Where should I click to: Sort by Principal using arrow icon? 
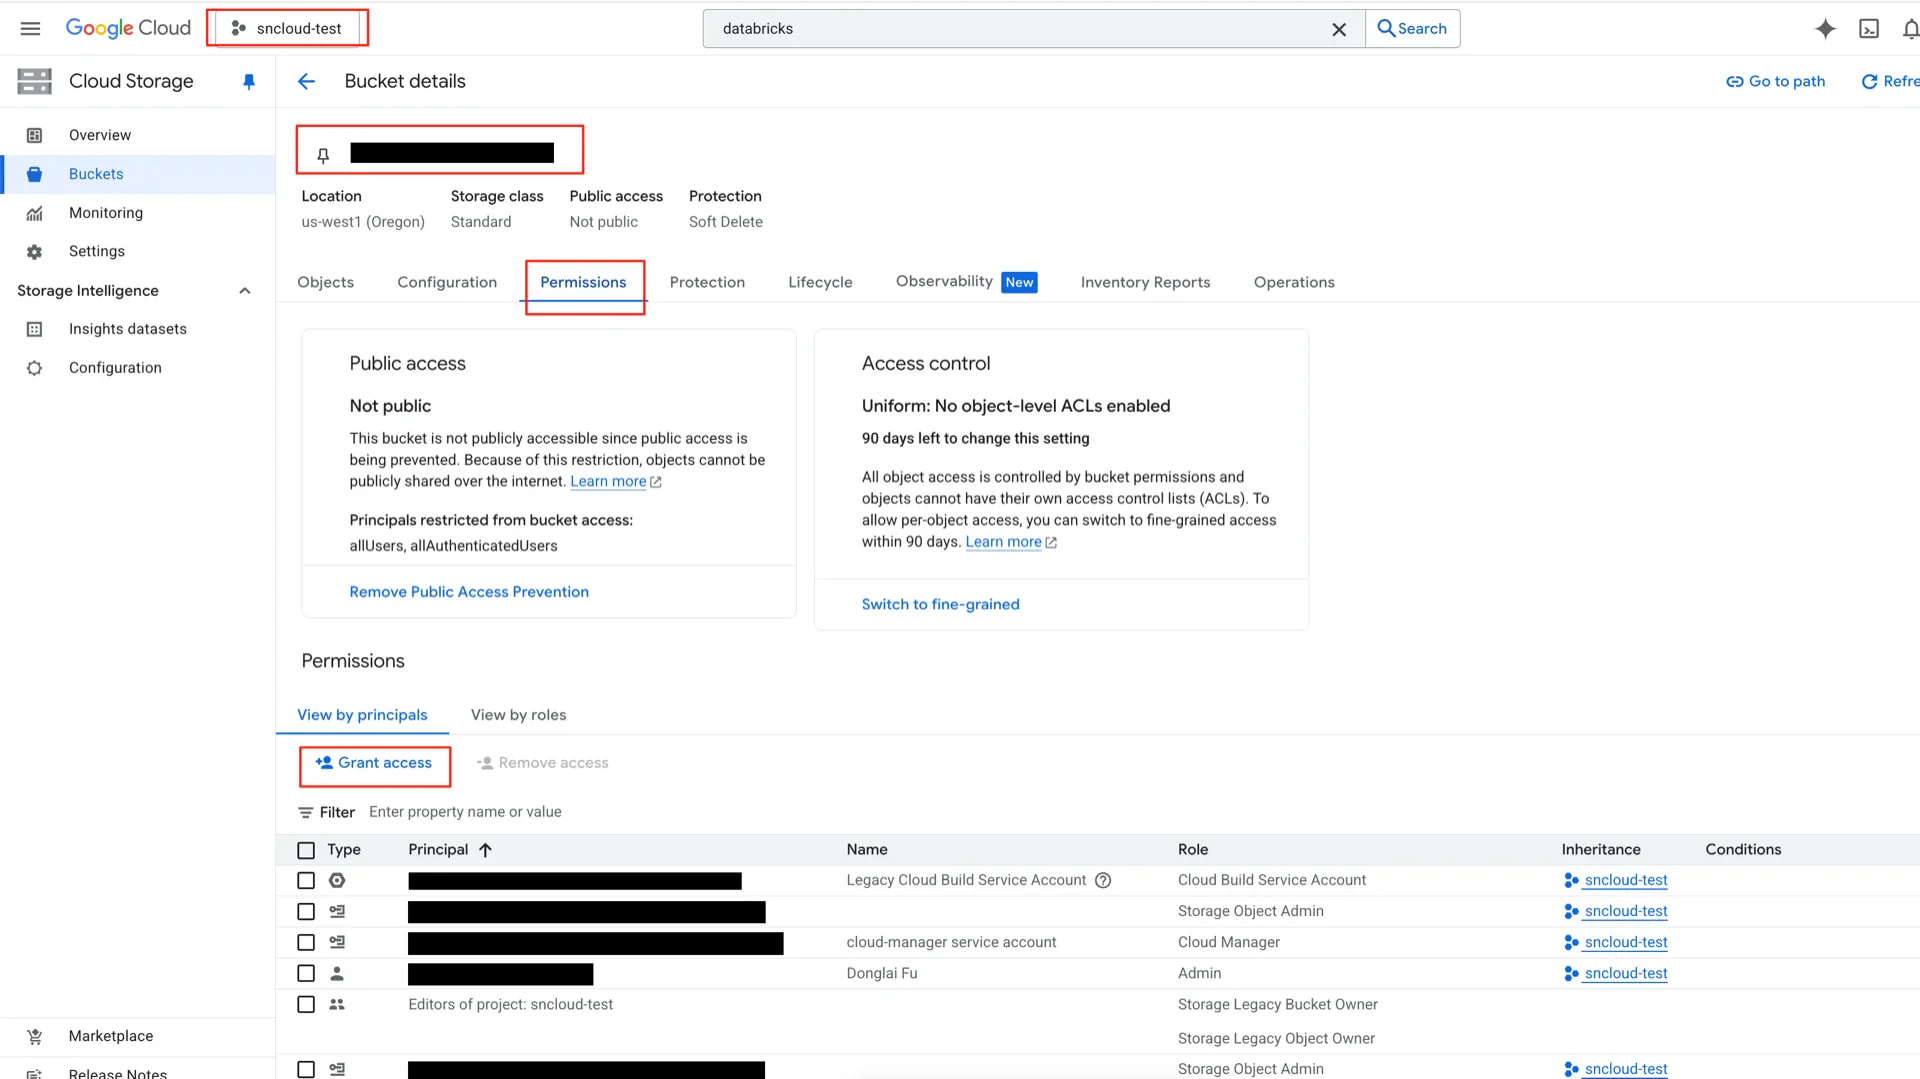(485, 849)
